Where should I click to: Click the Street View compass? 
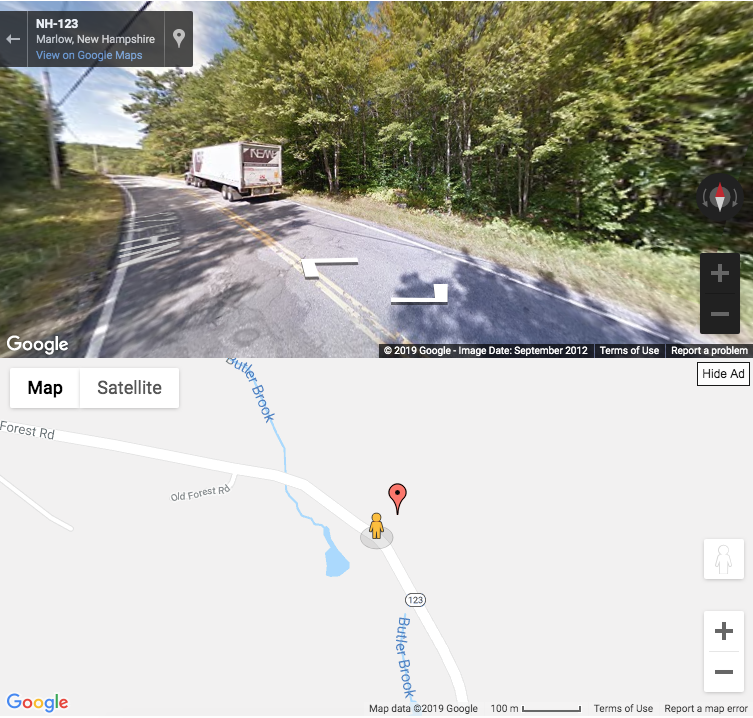[x=719, y=197]
